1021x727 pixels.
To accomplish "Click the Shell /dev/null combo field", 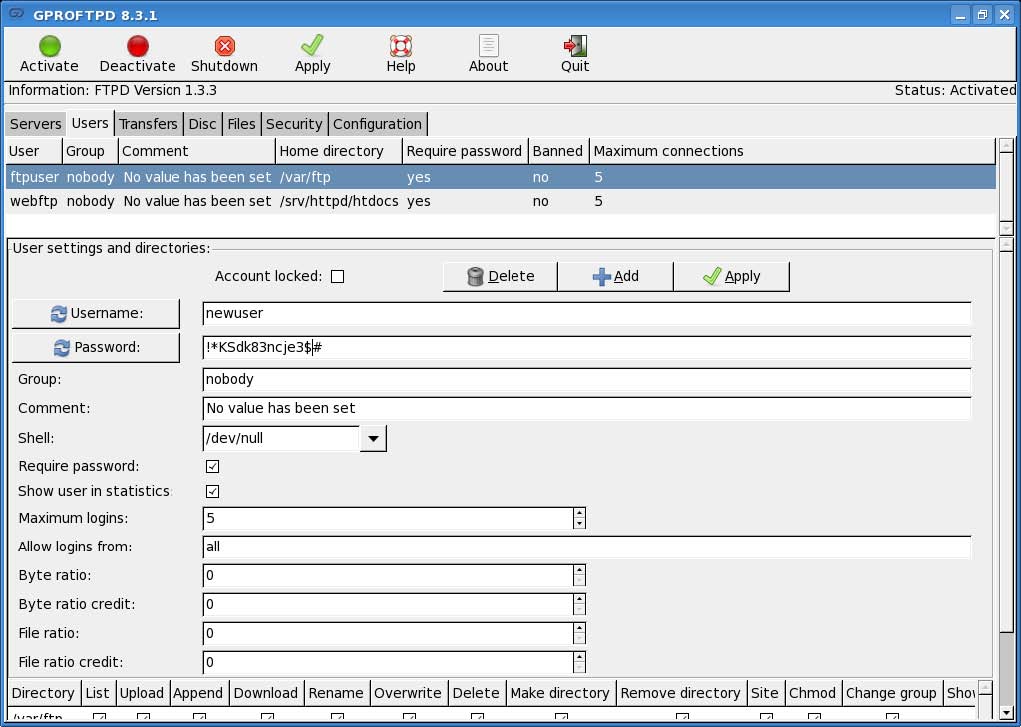I will click(281, 438).
